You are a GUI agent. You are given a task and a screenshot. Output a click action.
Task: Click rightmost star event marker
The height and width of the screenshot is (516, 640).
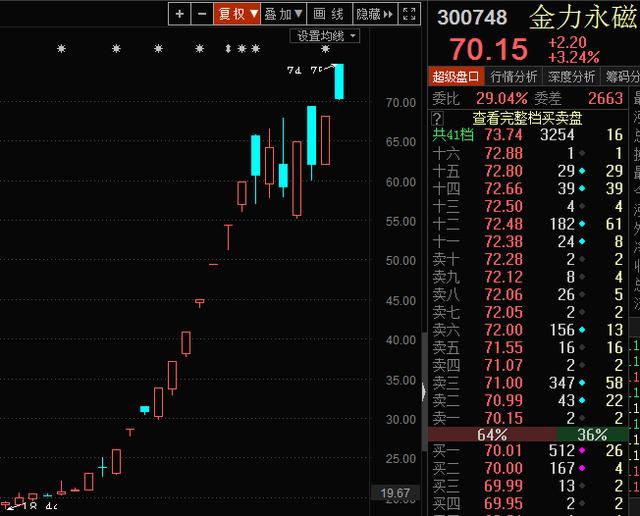pyautogui.click(x=325, y=49)
